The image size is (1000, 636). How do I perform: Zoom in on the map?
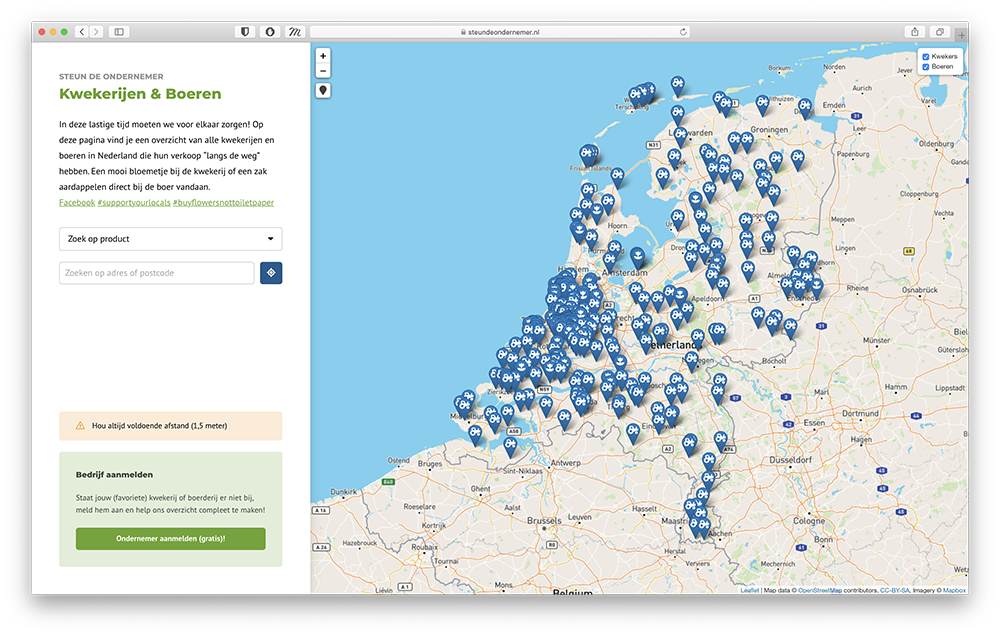click(x=323, y=56)
